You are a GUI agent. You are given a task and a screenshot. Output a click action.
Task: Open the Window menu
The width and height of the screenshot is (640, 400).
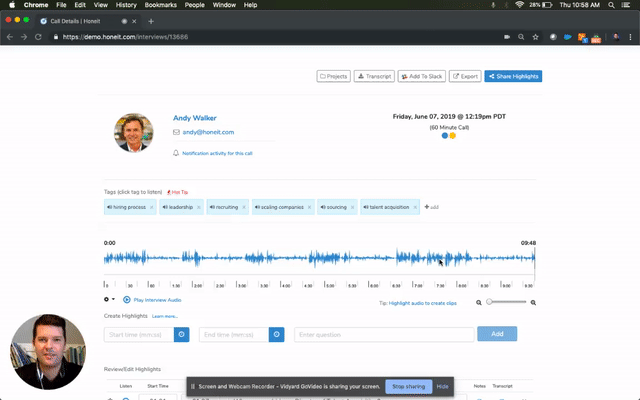coord(224,5)
